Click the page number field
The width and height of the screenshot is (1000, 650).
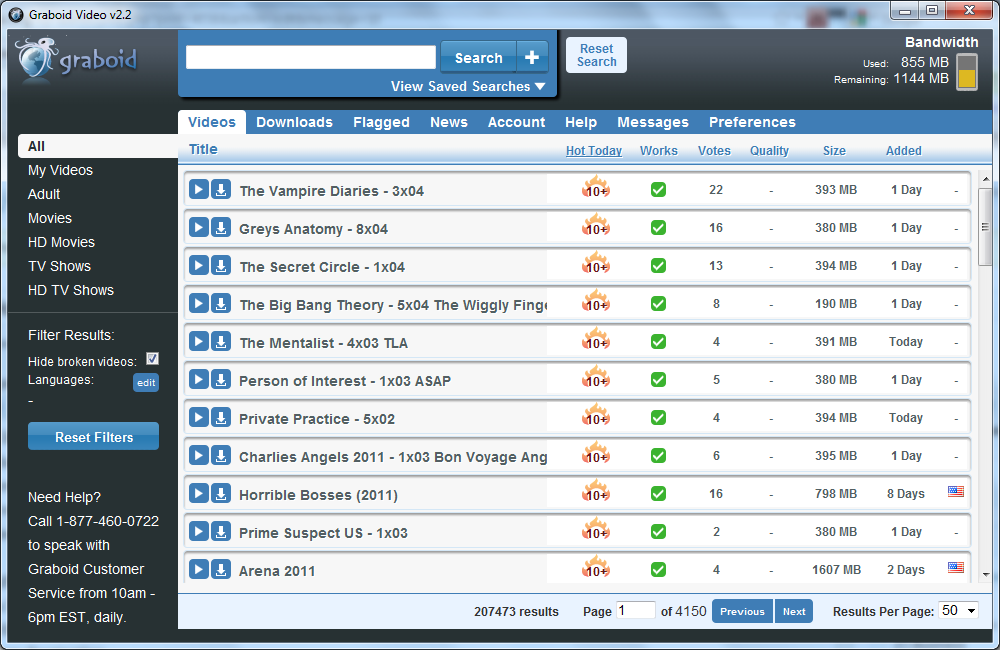coord(635,610)
